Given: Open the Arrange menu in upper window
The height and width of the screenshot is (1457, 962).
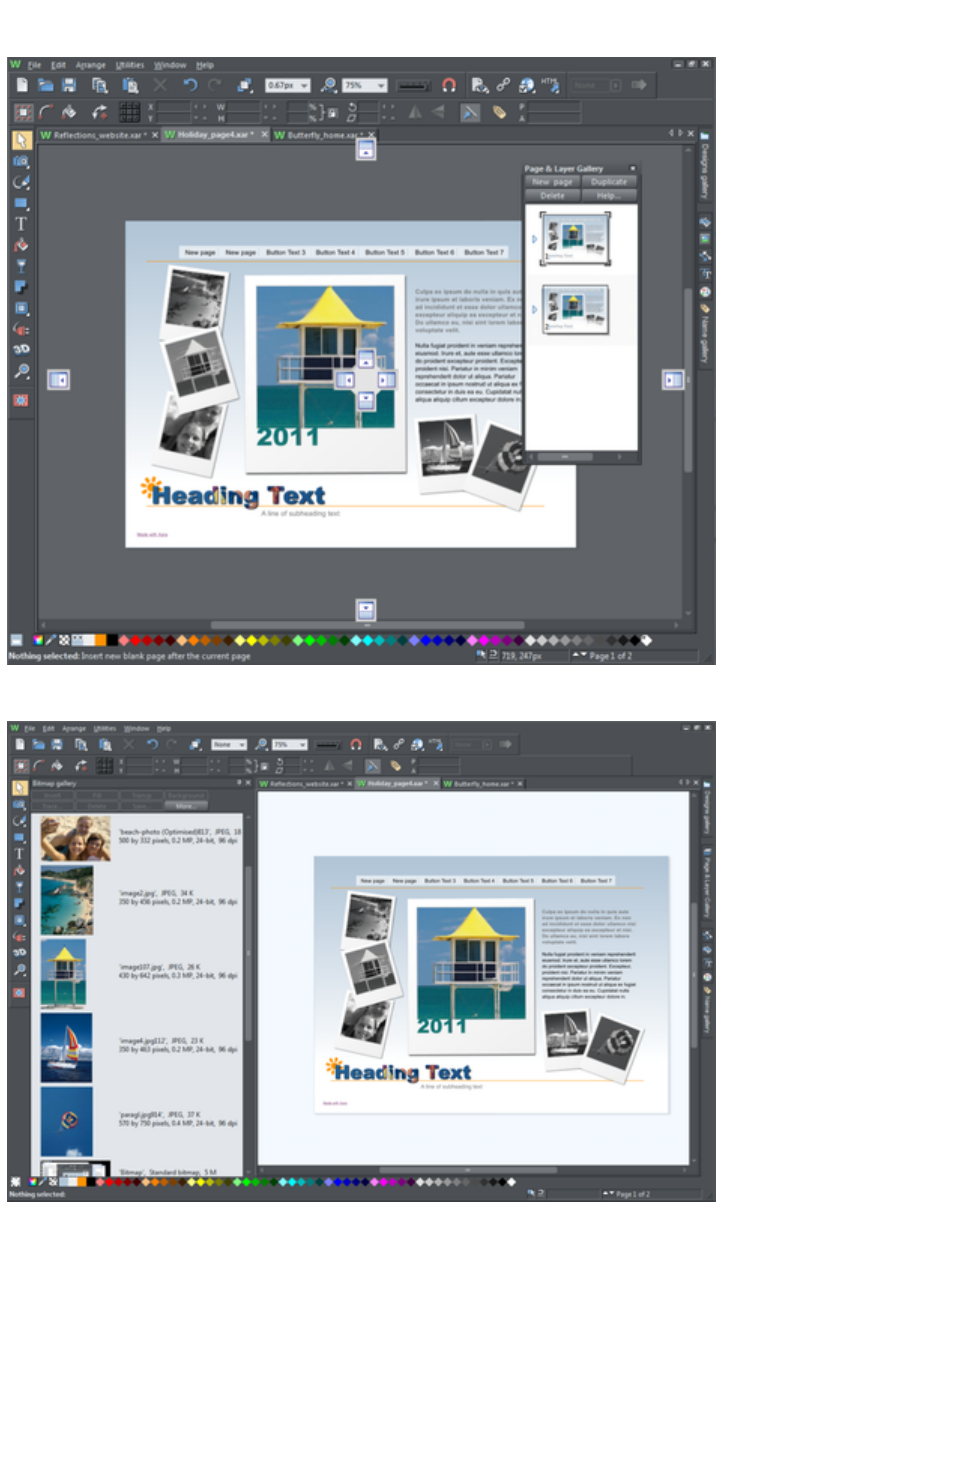Looking at the screenshot, I should coord(90,65).
